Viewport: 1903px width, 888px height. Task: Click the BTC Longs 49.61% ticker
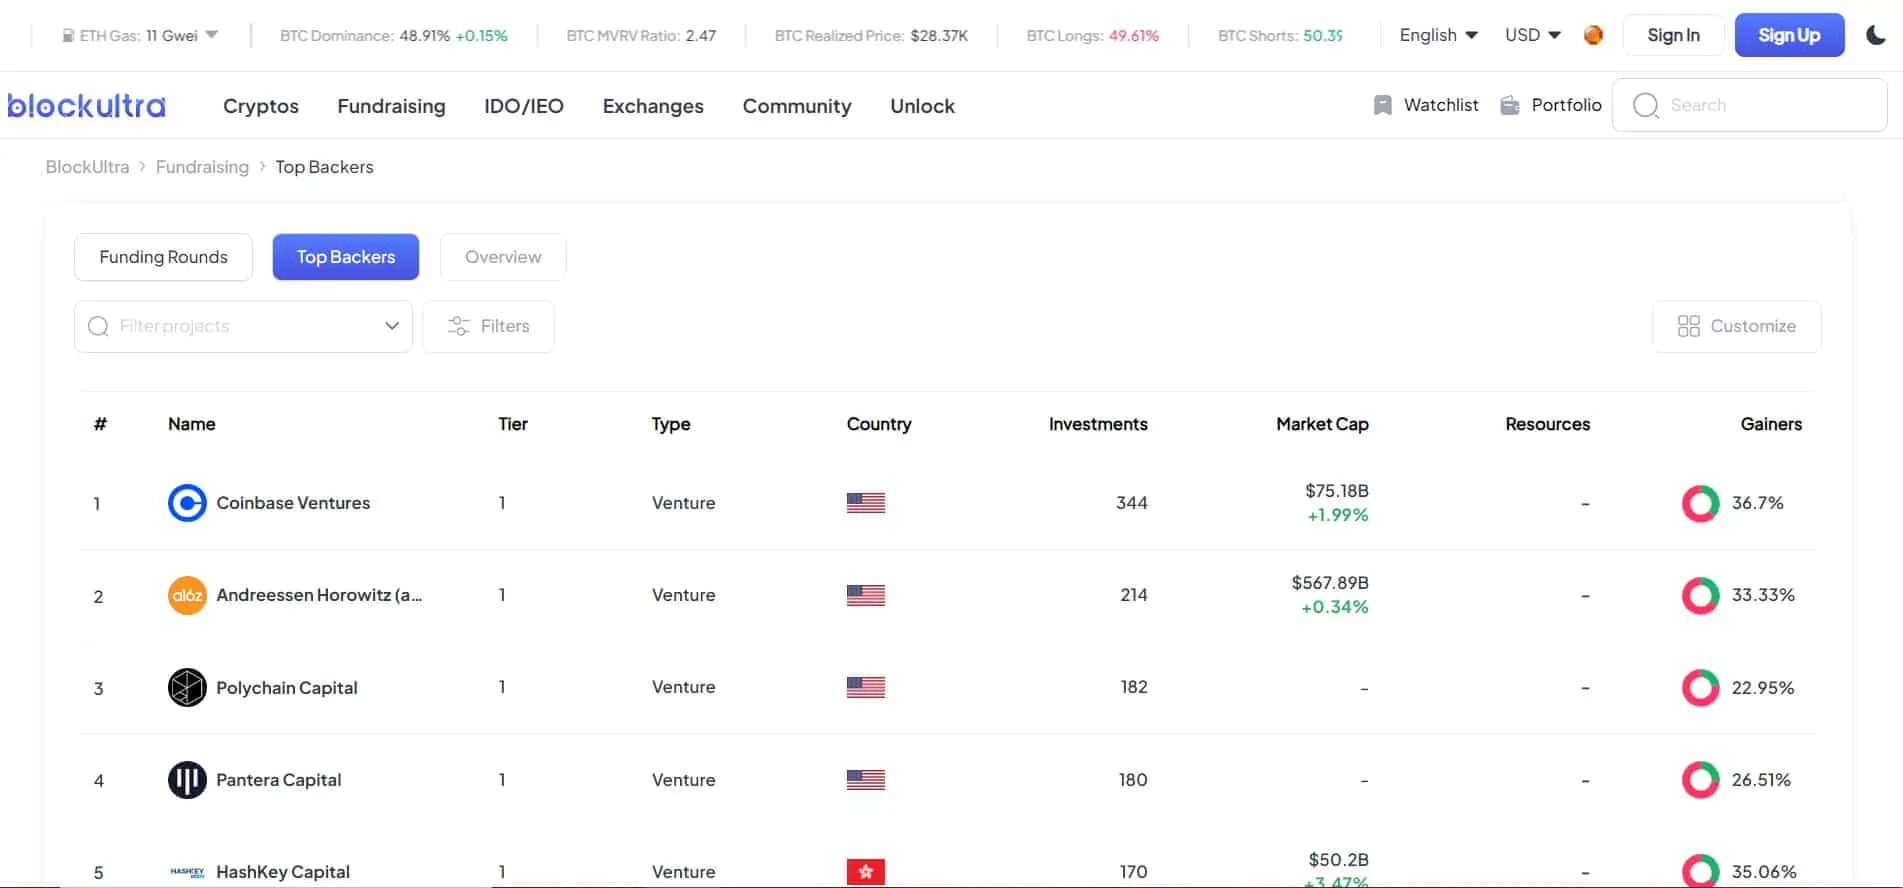1093,36
